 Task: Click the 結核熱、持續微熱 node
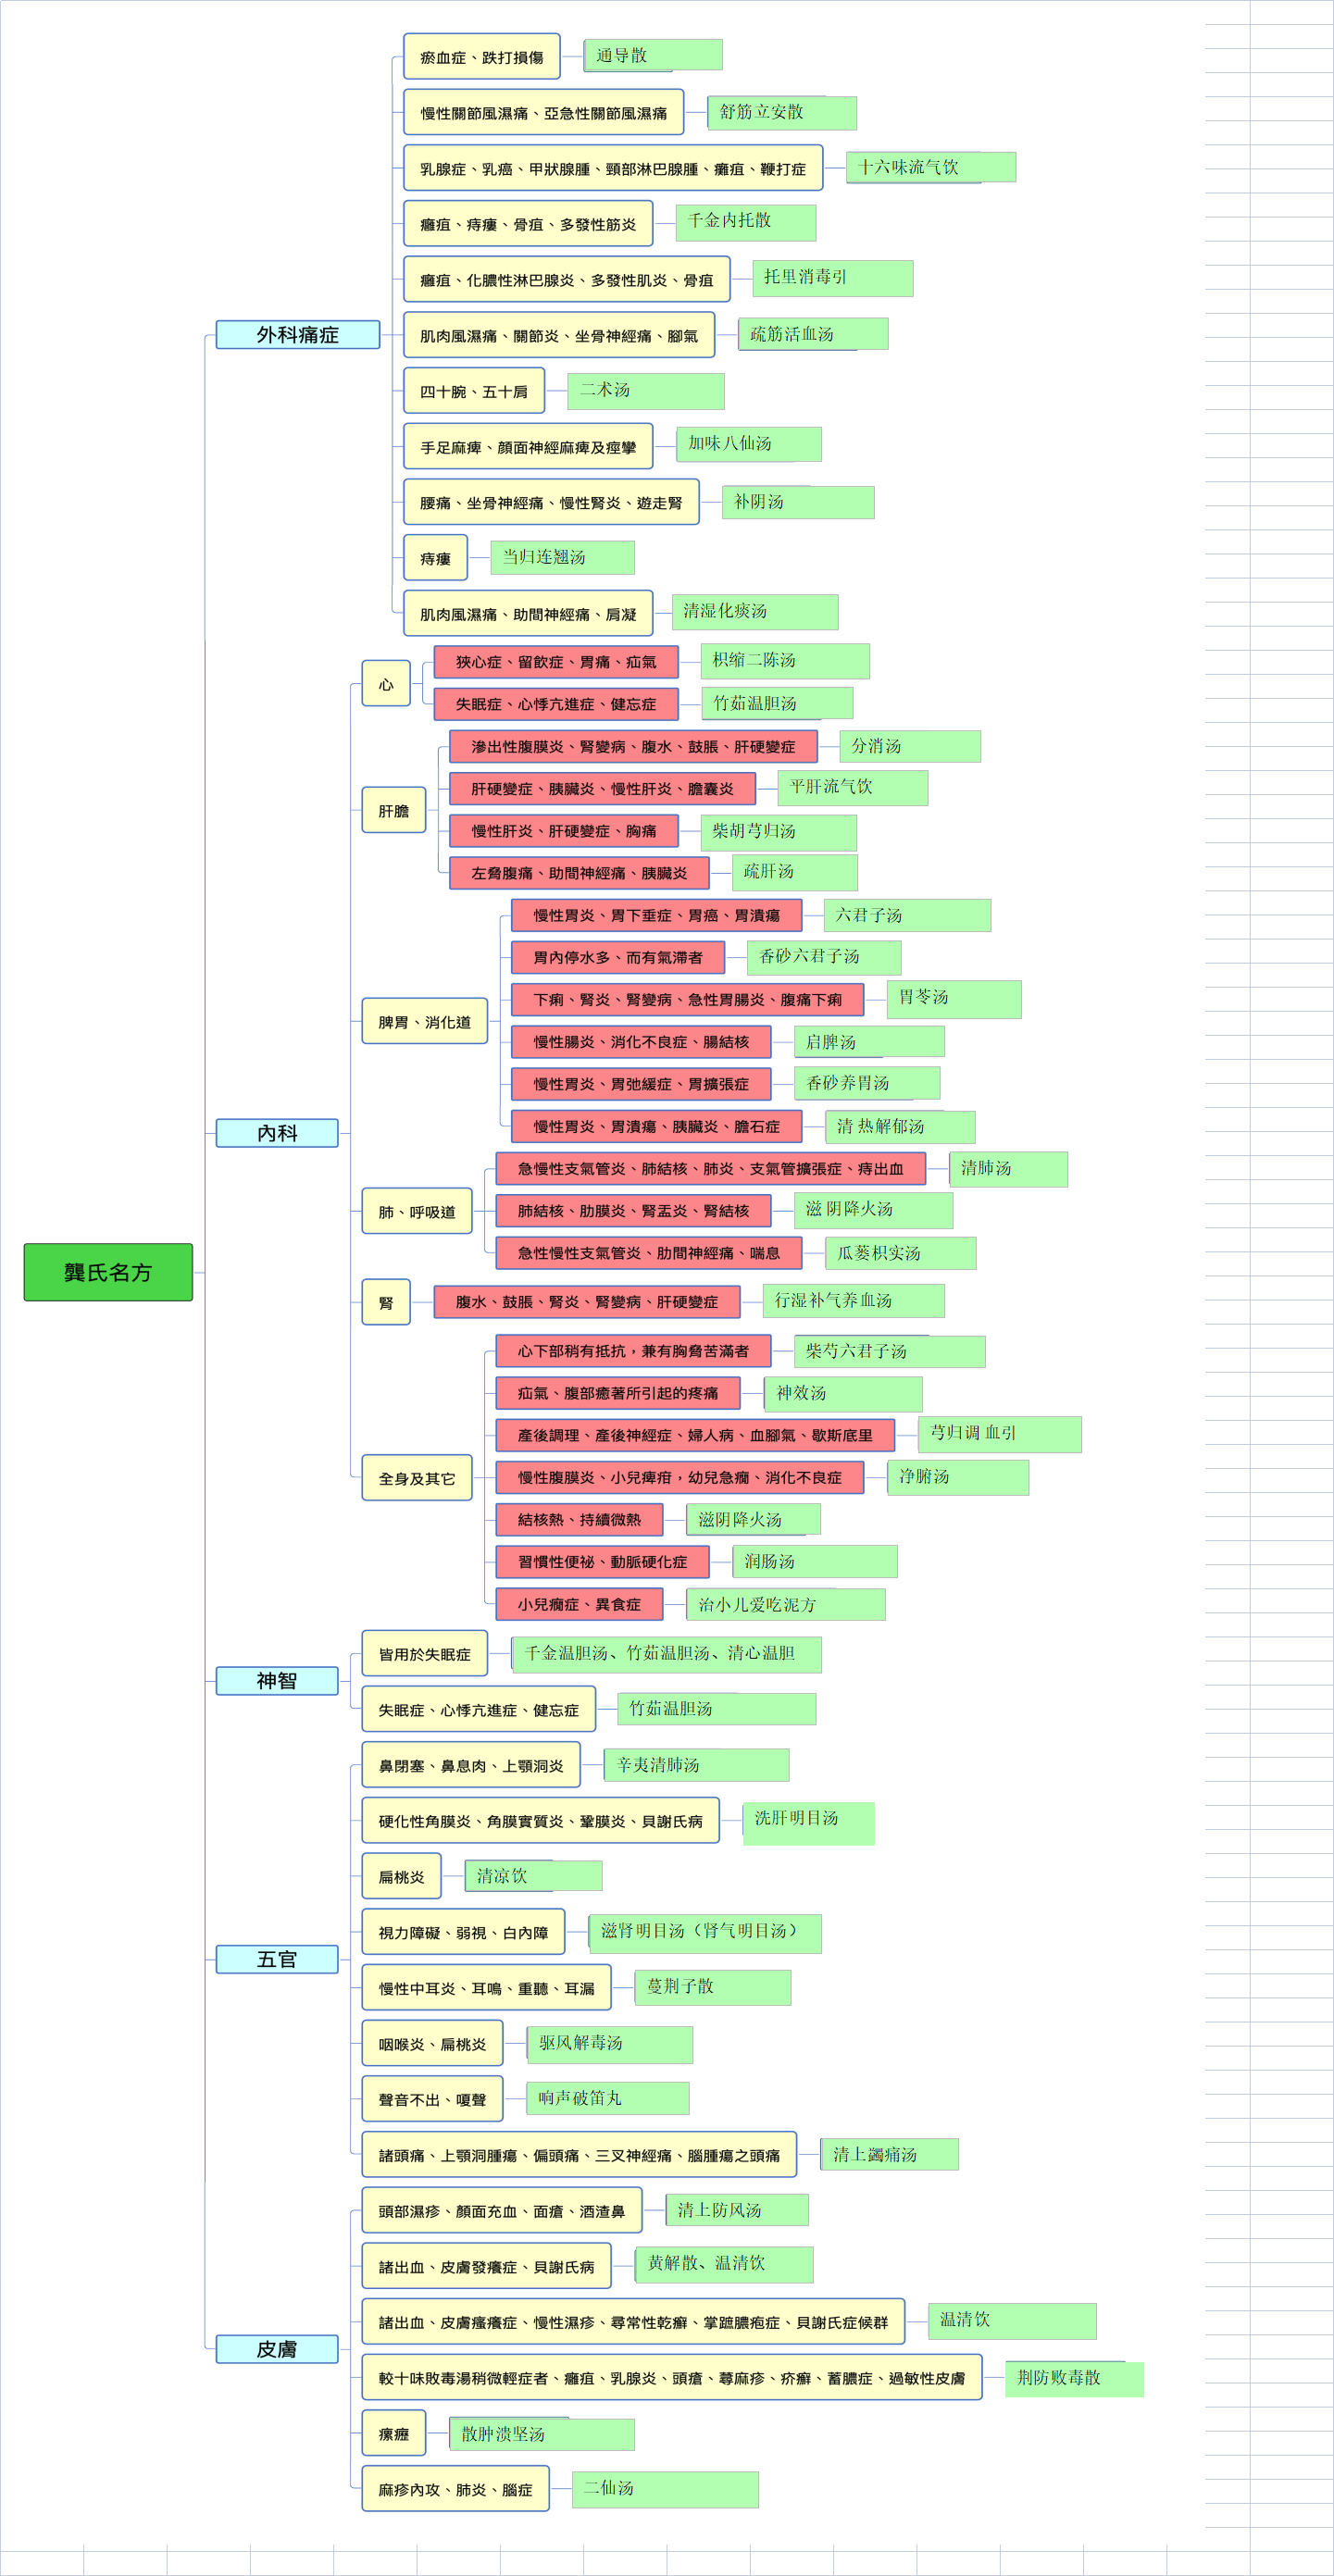(579, 1520)
